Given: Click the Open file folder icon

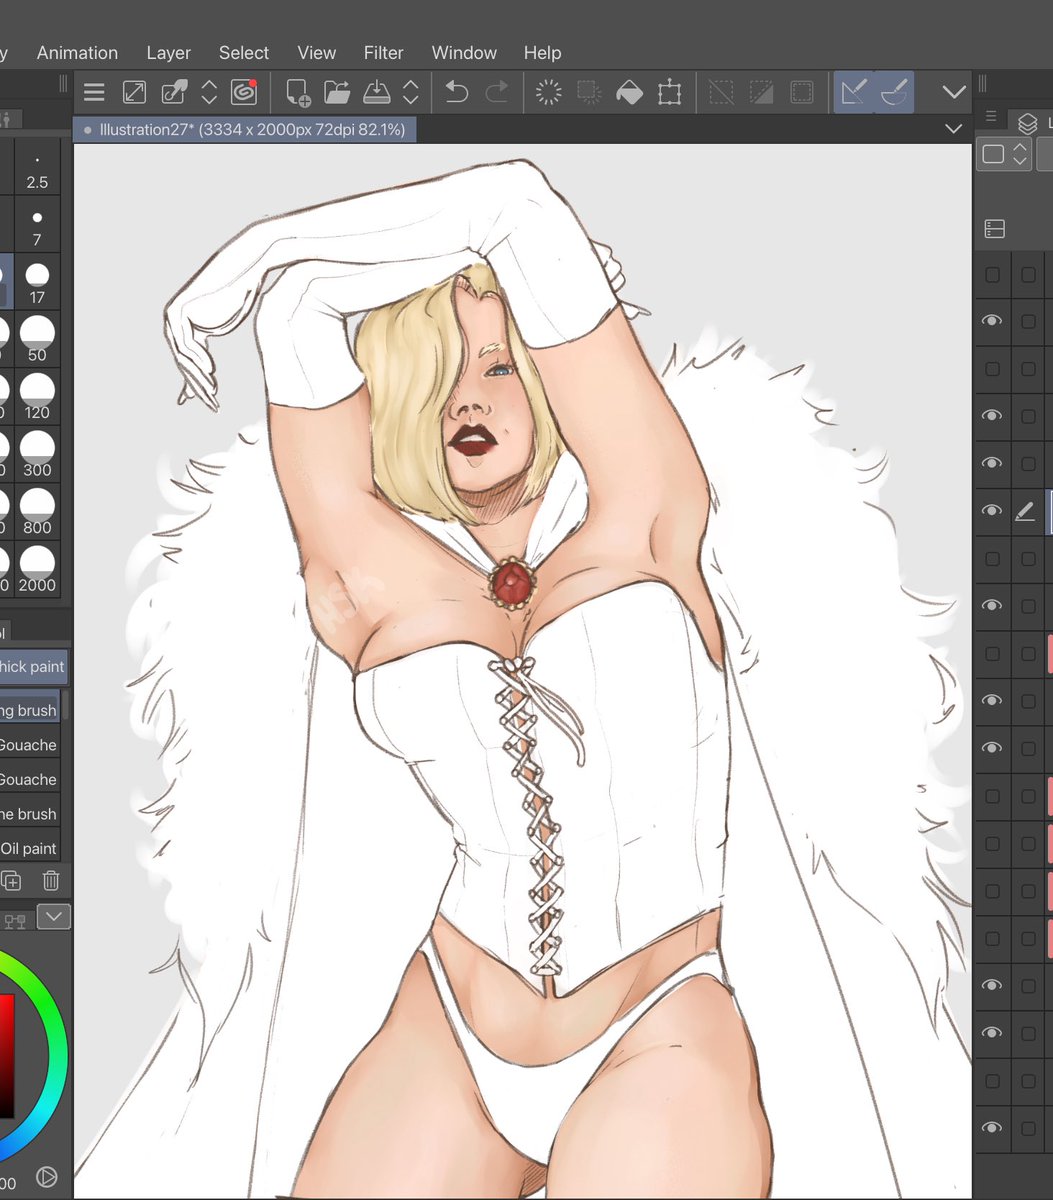Looking at the screenshot, I should pyautogui.click(x=338, y=93).
